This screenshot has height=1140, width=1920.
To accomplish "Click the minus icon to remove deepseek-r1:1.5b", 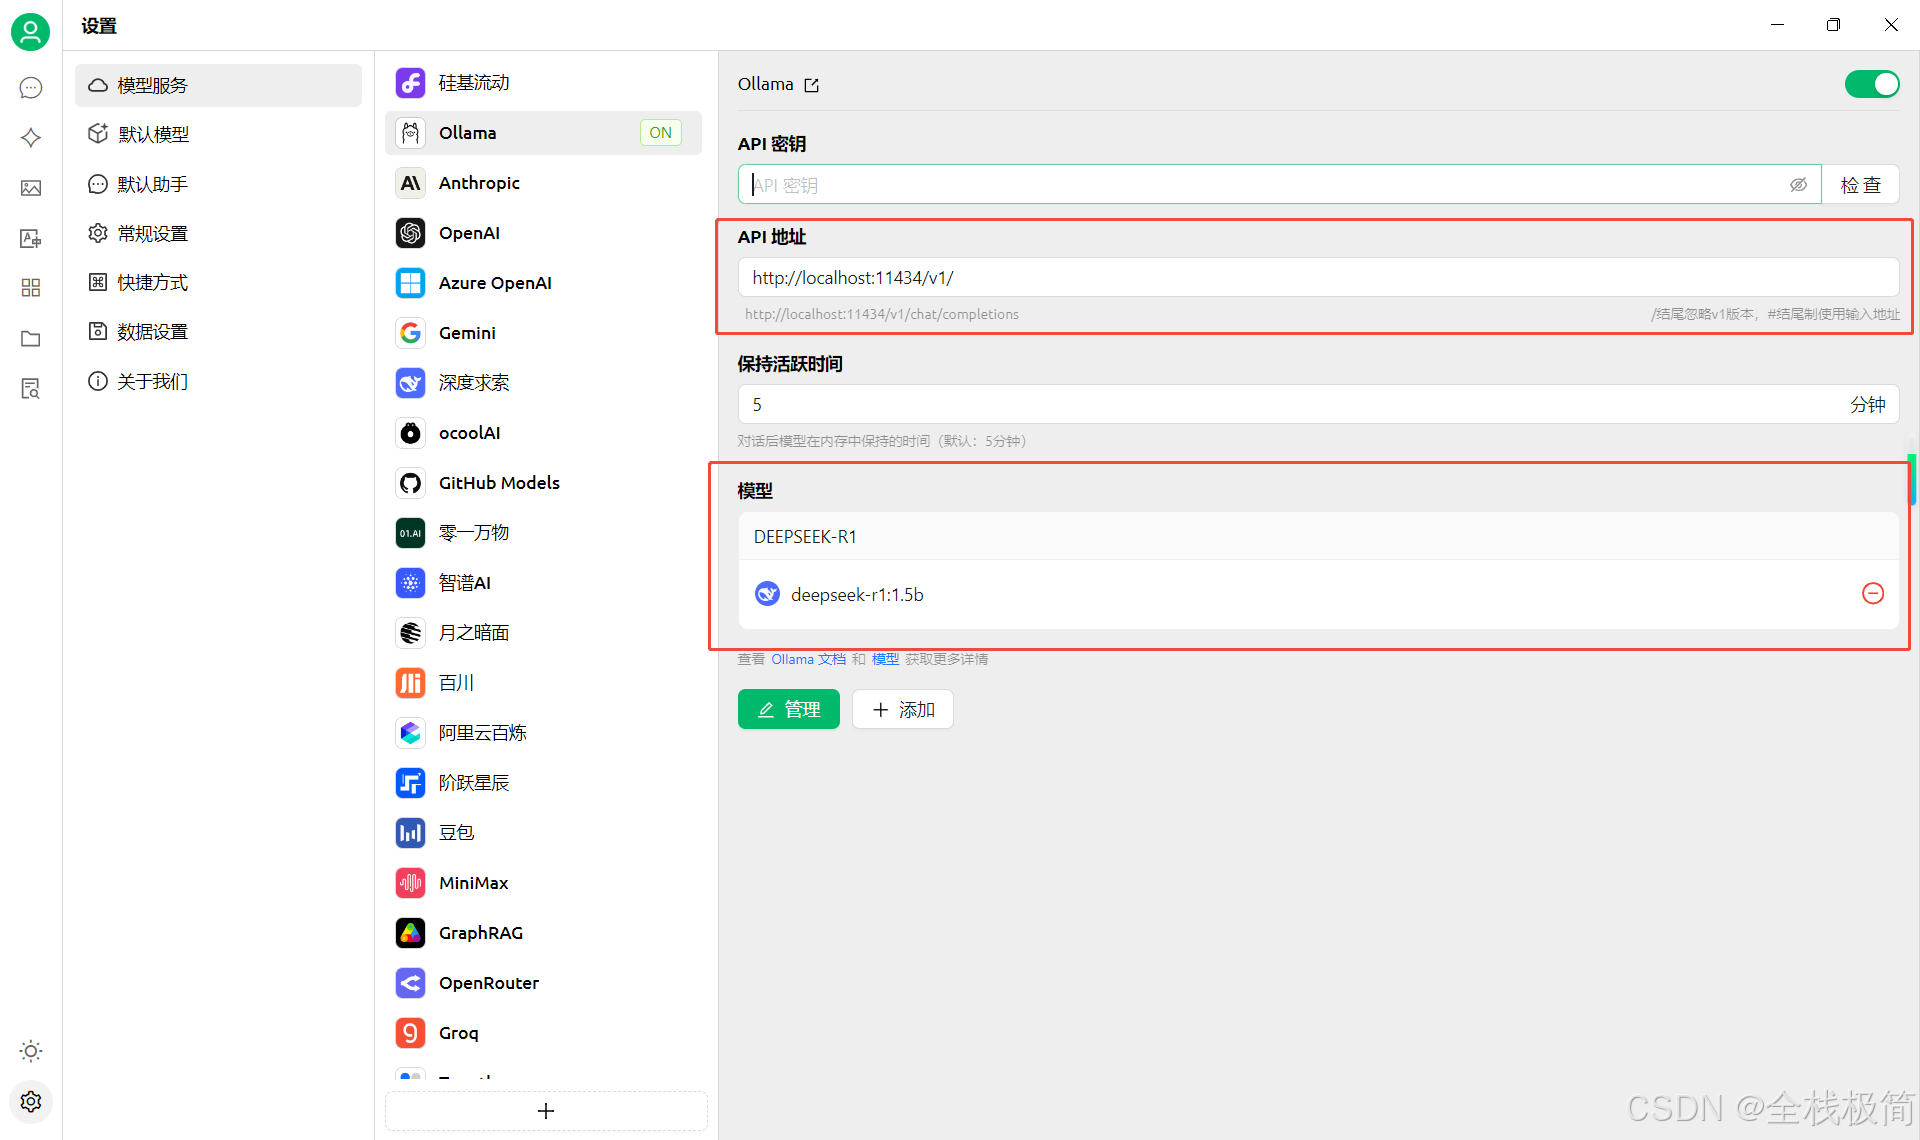I will [x=1873, y=594].
